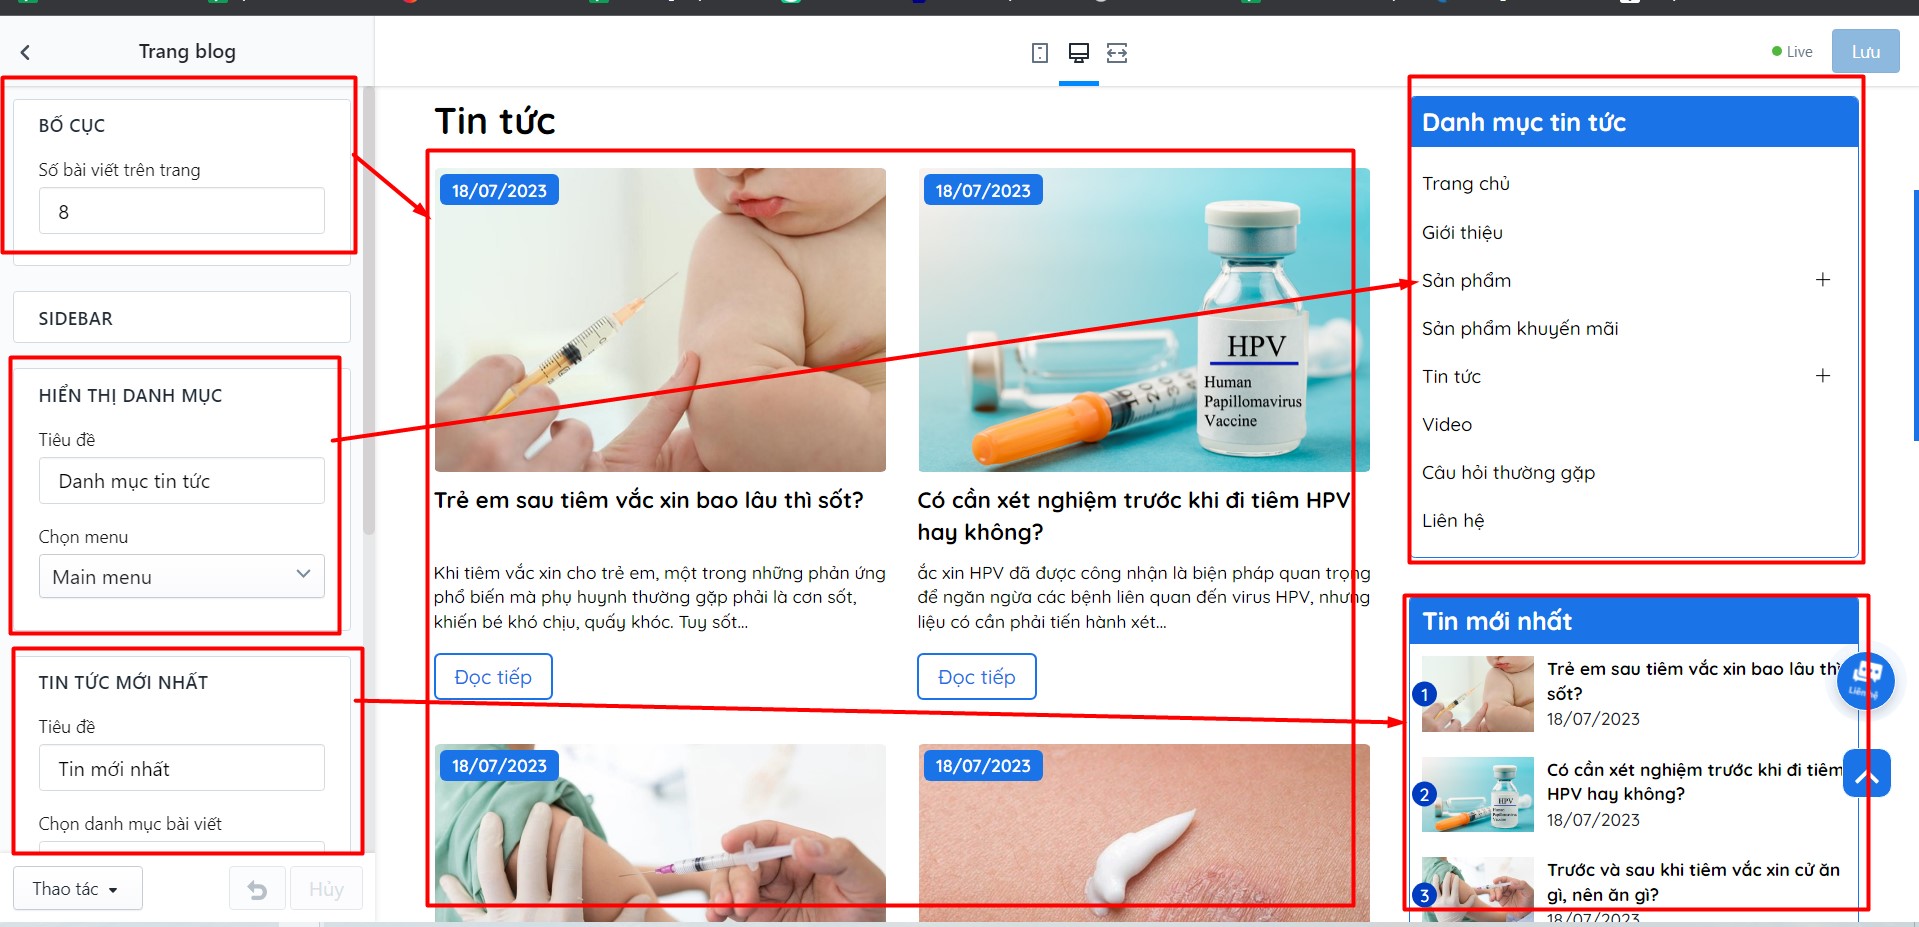
Task: Click the blue back-to-top arrow button
Action: pyautogui.click(x=1866, y=773)
